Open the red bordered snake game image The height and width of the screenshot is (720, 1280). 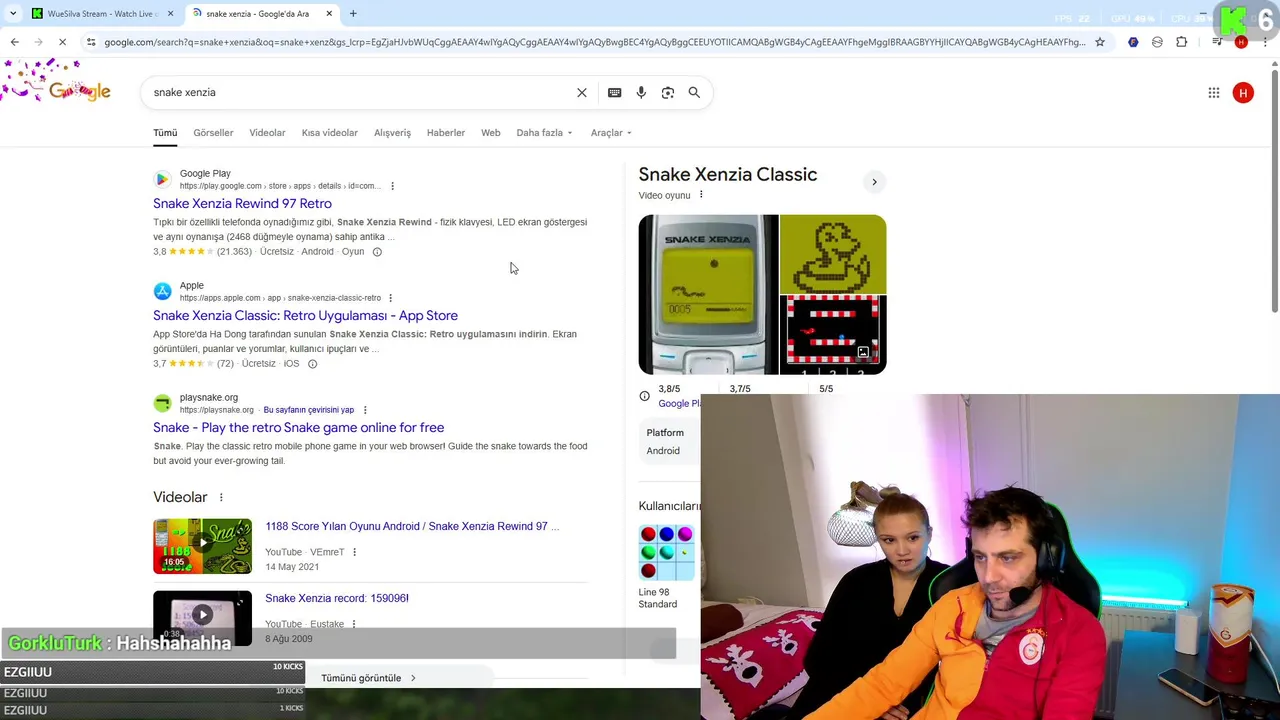pos(833,335)
